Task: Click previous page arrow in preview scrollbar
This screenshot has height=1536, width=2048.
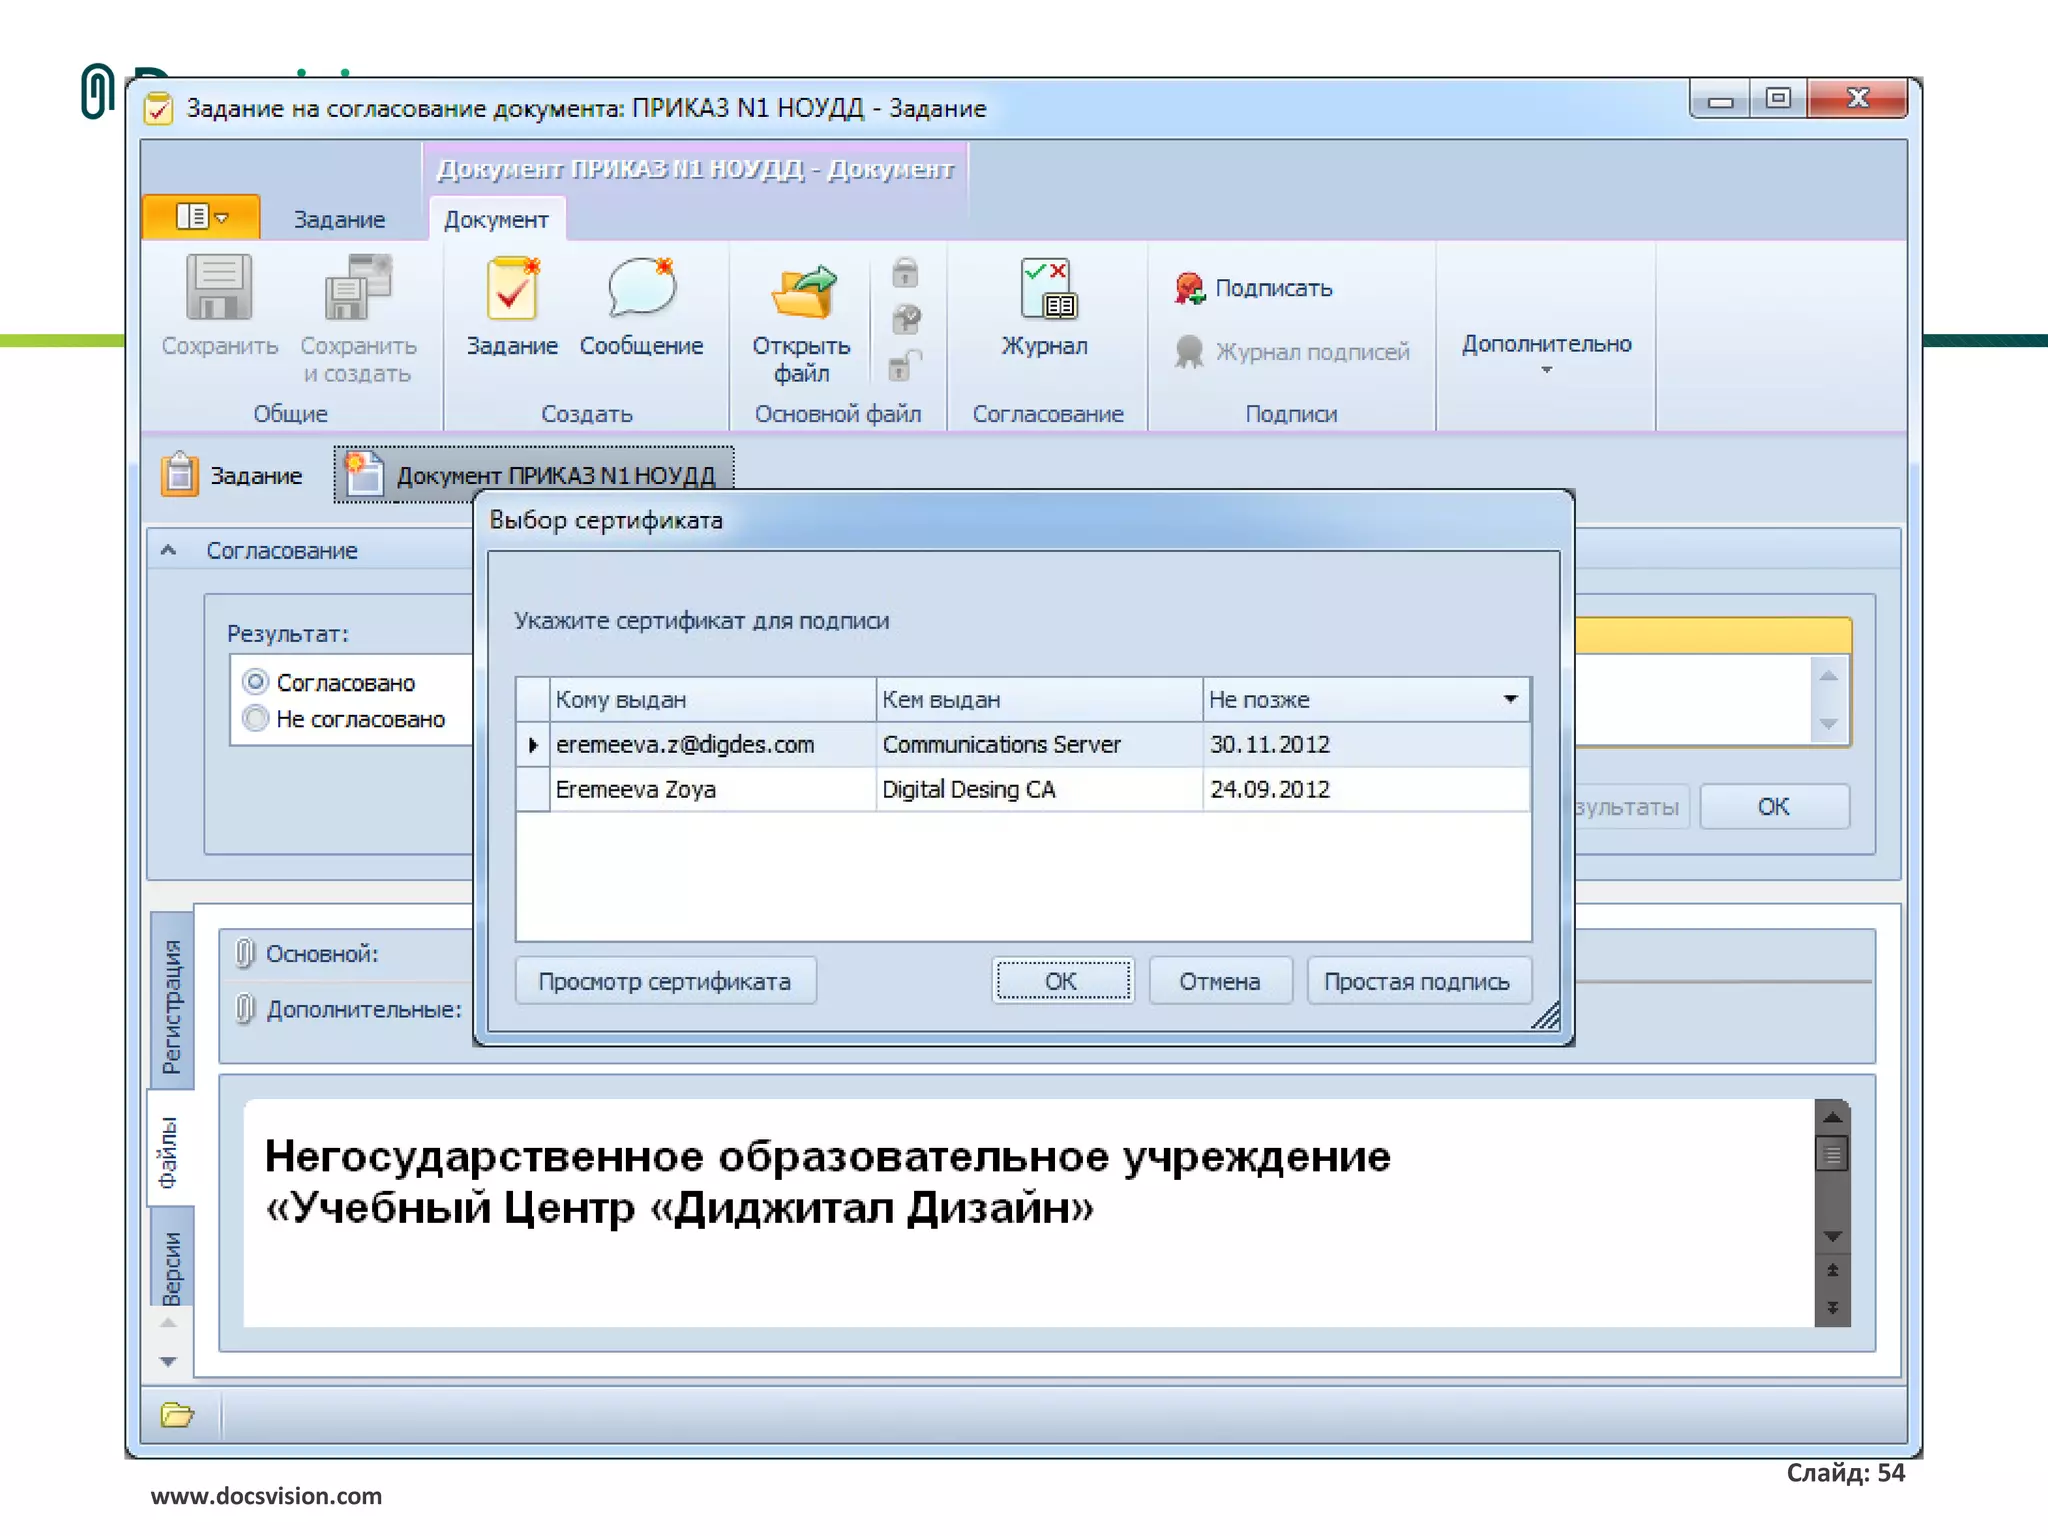Action: click(x=1833, y=1270)
